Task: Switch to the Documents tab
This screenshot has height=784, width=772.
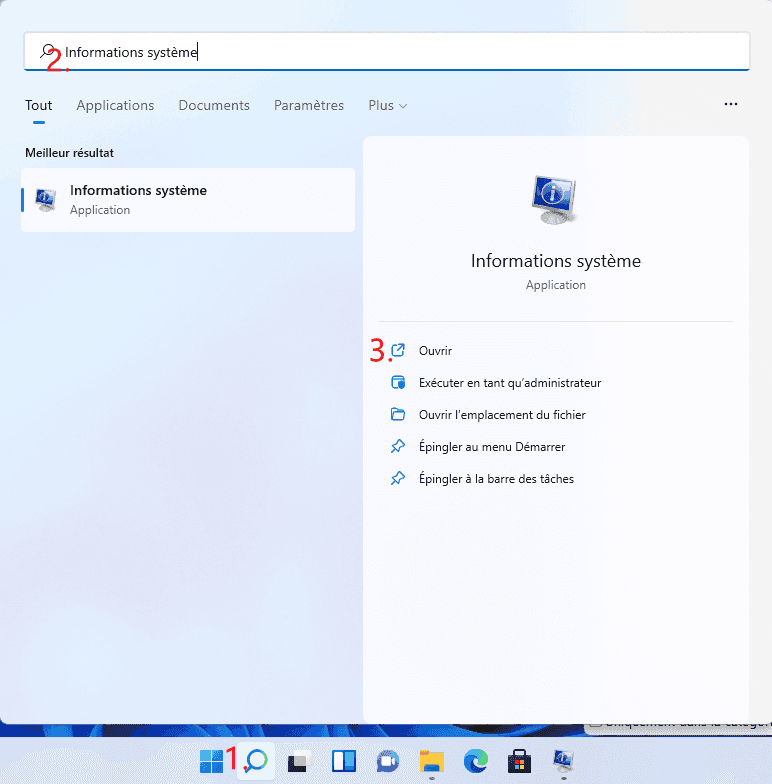Action: pos(214,106)
